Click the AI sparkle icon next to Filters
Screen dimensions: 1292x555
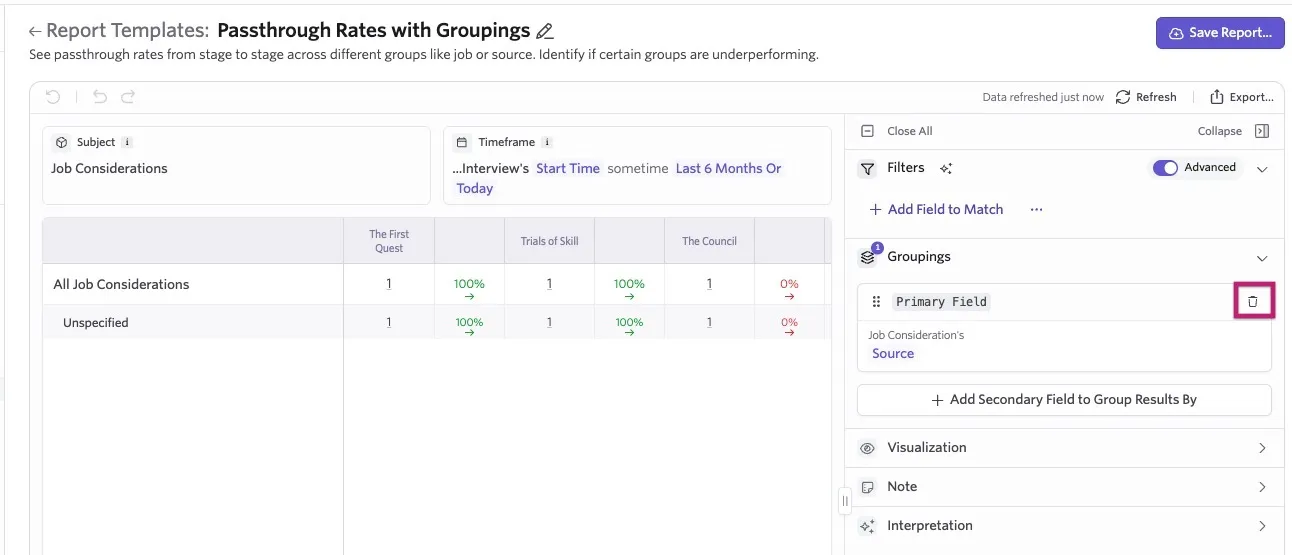(946, 169)
